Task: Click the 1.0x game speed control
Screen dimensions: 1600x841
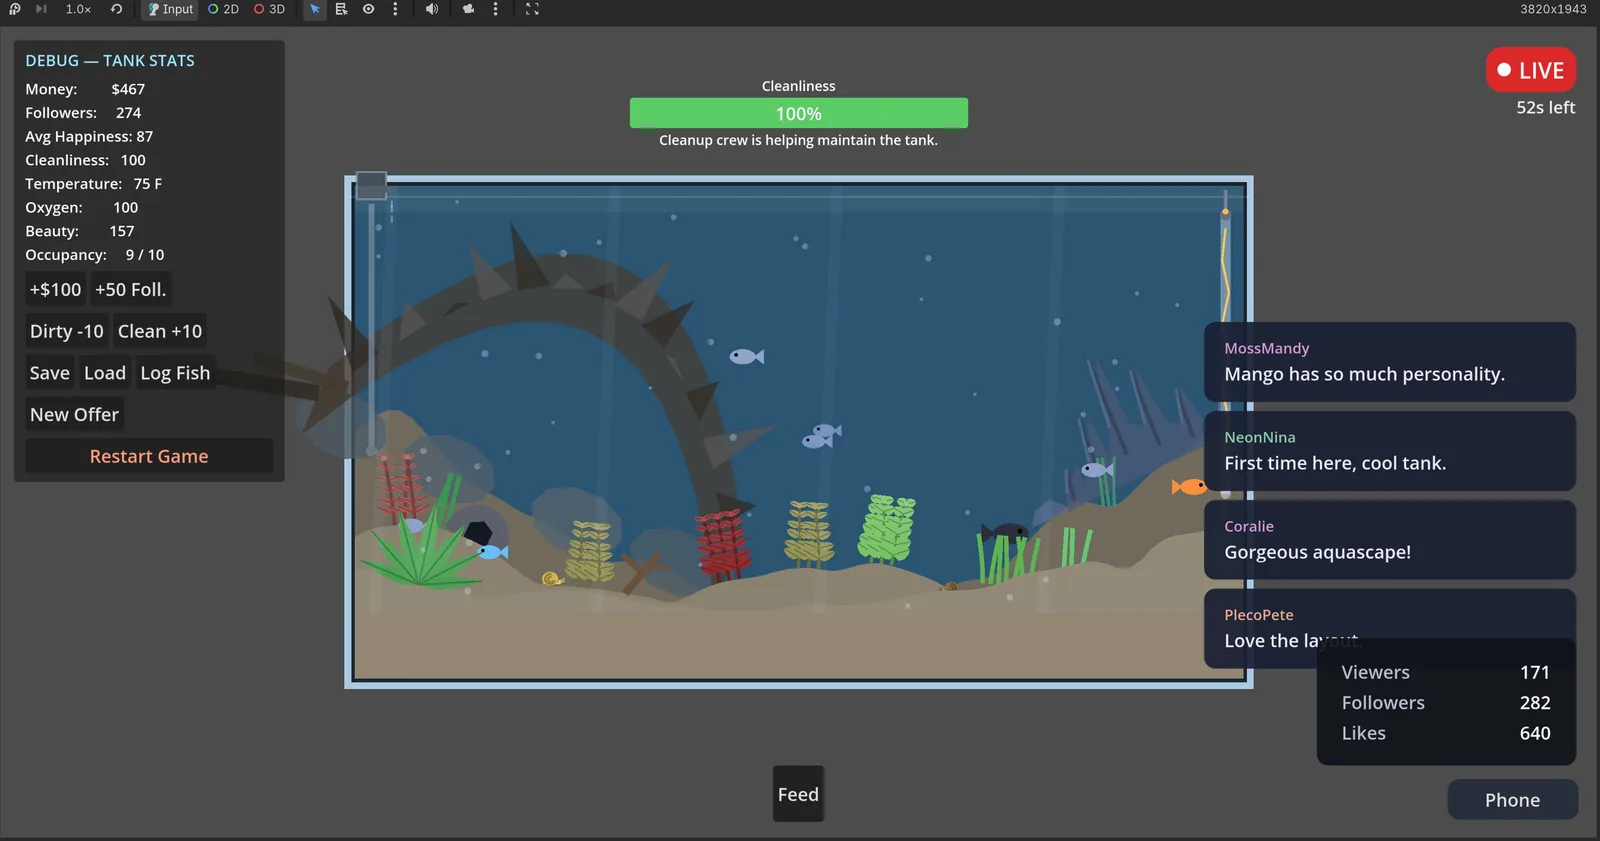Action: click(x=78, y=9)
